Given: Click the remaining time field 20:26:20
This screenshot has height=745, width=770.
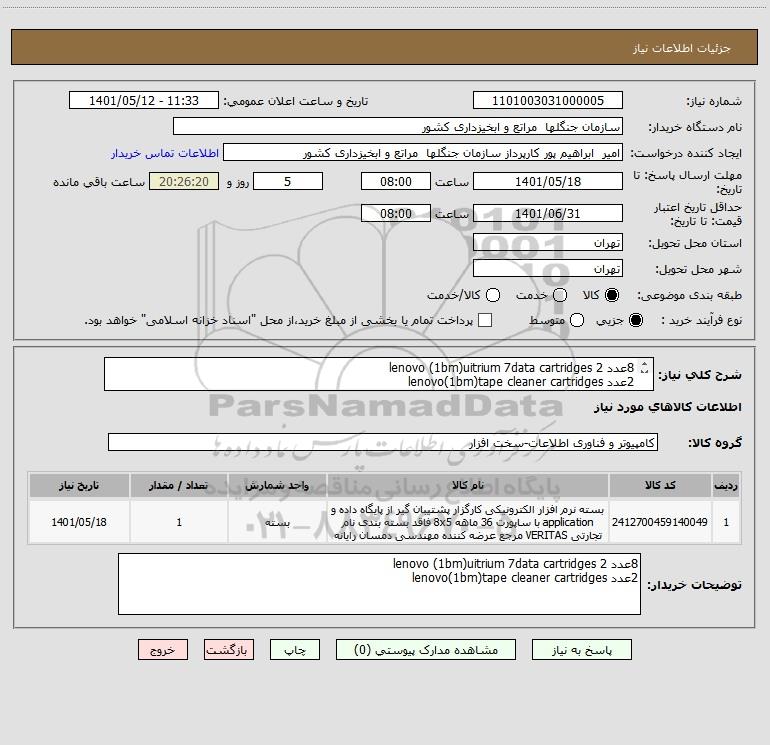Looking at the screenshot, I should 184,181.
